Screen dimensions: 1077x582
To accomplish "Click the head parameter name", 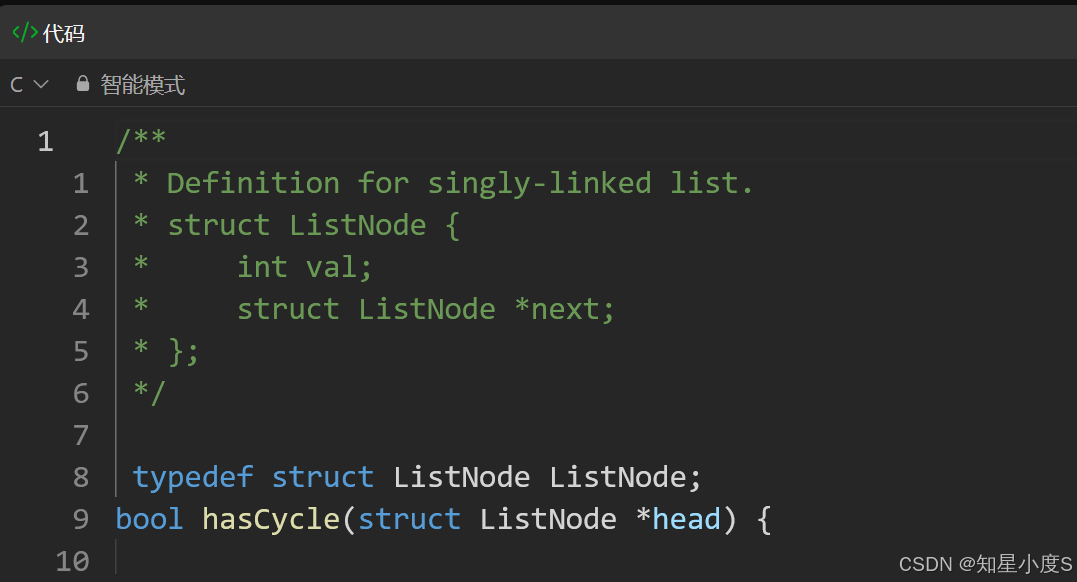I will point(686,519).
